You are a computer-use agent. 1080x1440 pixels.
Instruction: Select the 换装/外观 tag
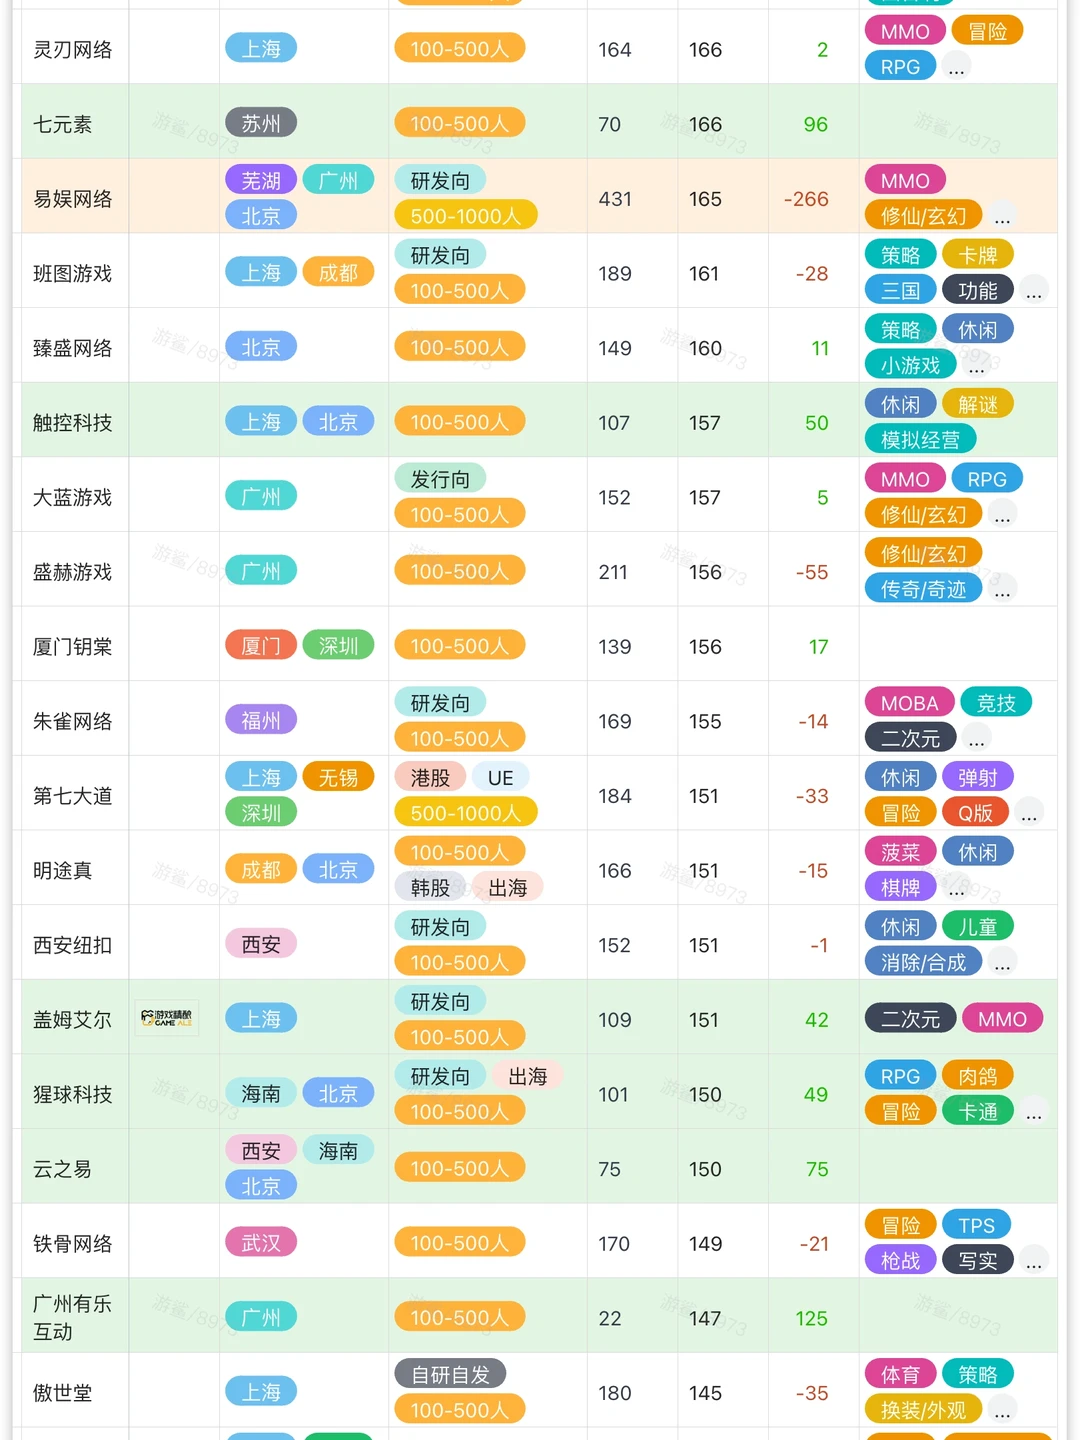[923, 1409]
